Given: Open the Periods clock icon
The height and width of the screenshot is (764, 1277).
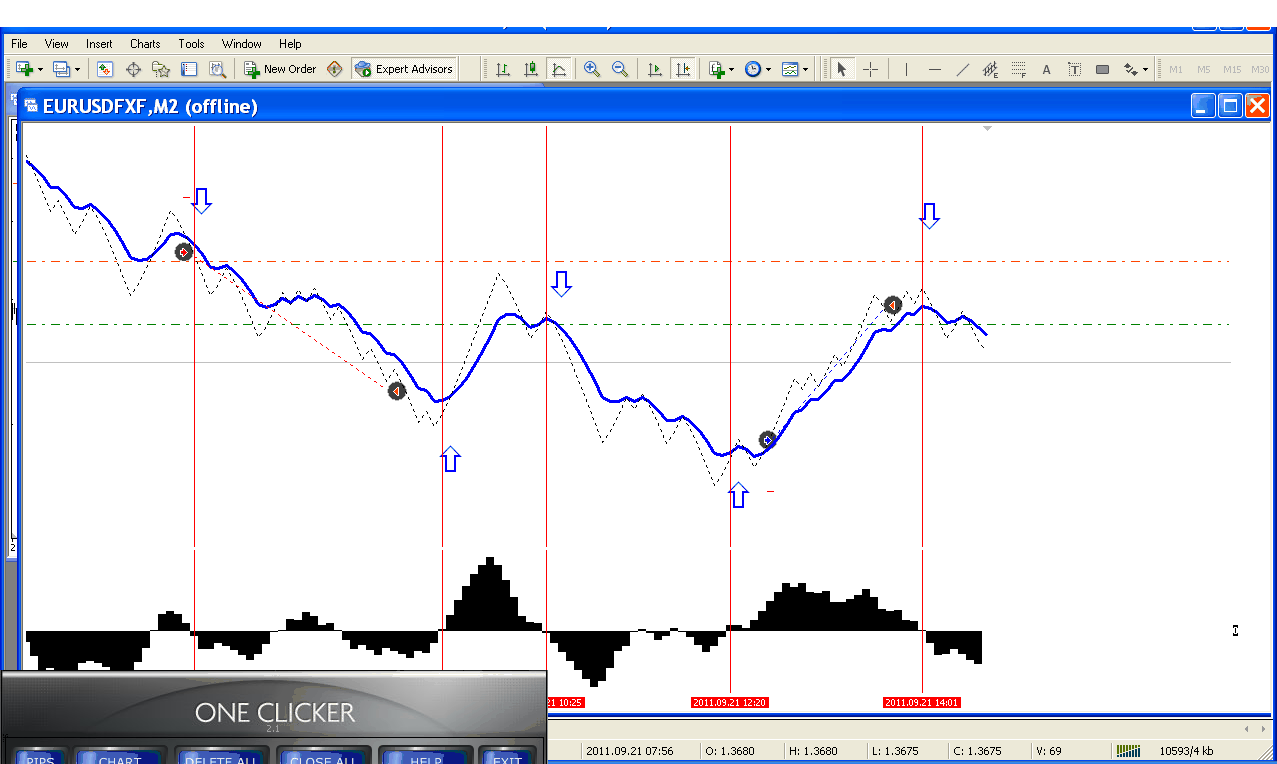Looking at the screenshot, I should [752, 69].
